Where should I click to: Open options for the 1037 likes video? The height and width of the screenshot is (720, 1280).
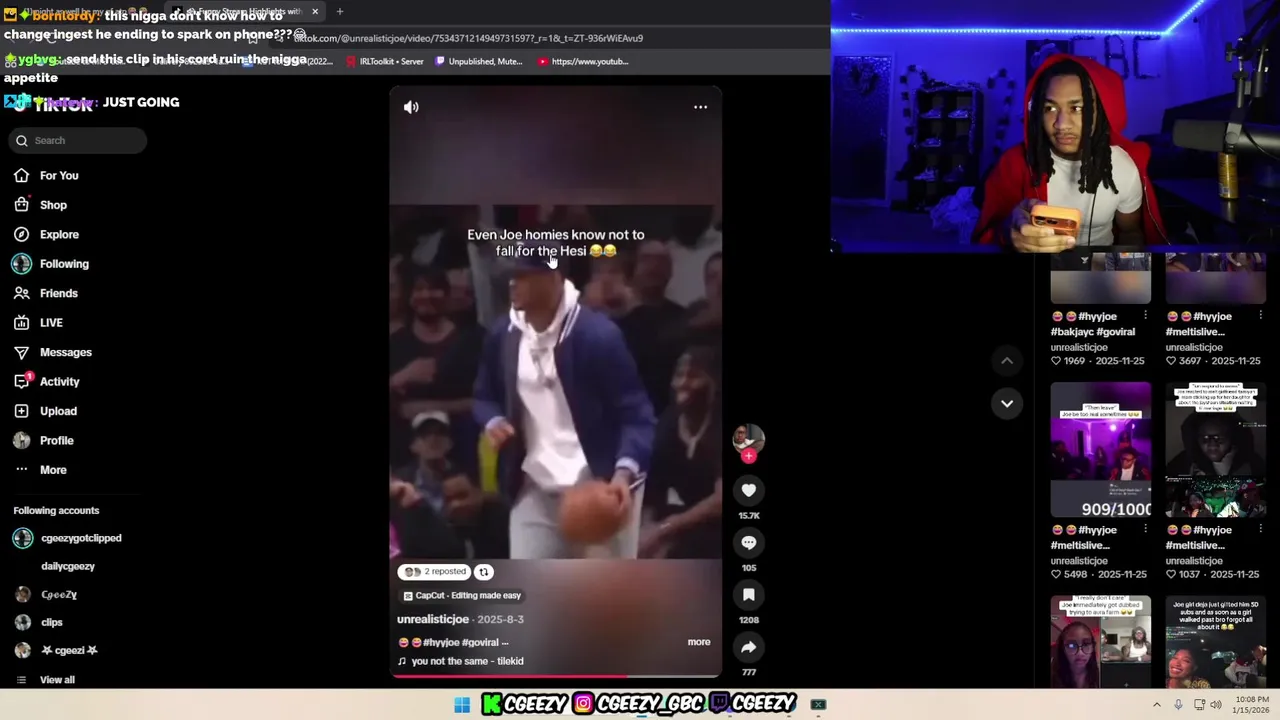[1260, 530]
